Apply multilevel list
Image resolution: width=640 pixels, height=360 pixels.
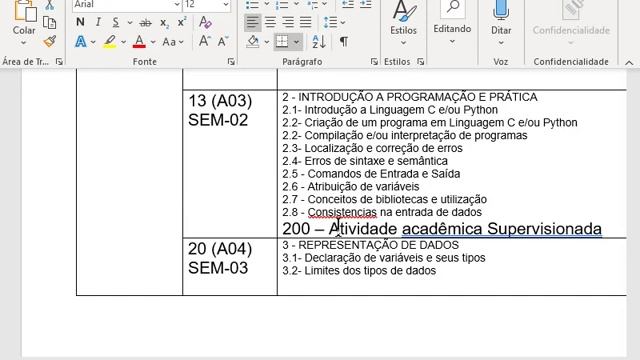click(x=312, y=5)
